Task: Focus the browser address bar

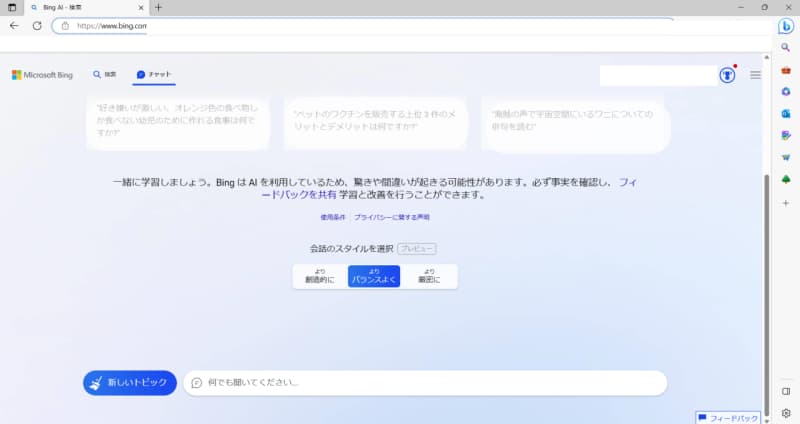Action: tap(363, 26)
